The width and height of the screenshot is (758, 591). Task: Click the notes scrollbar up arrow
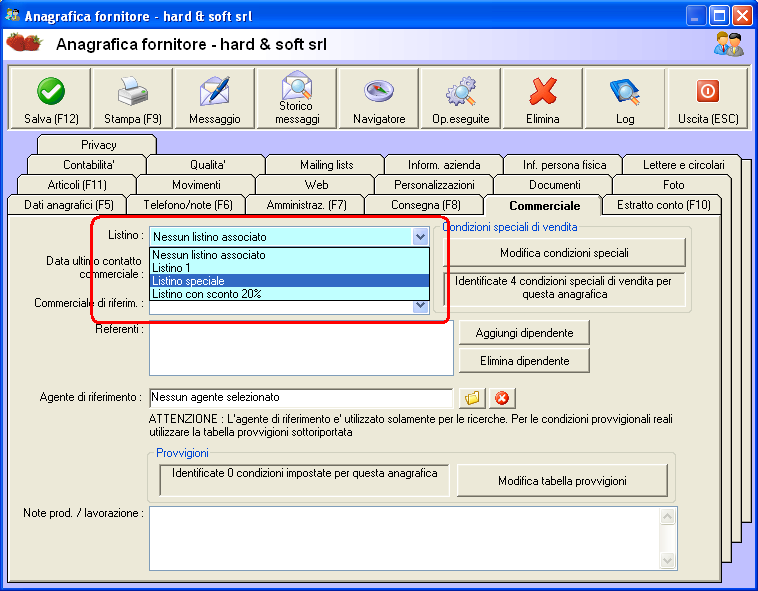[x=667, y=516]
